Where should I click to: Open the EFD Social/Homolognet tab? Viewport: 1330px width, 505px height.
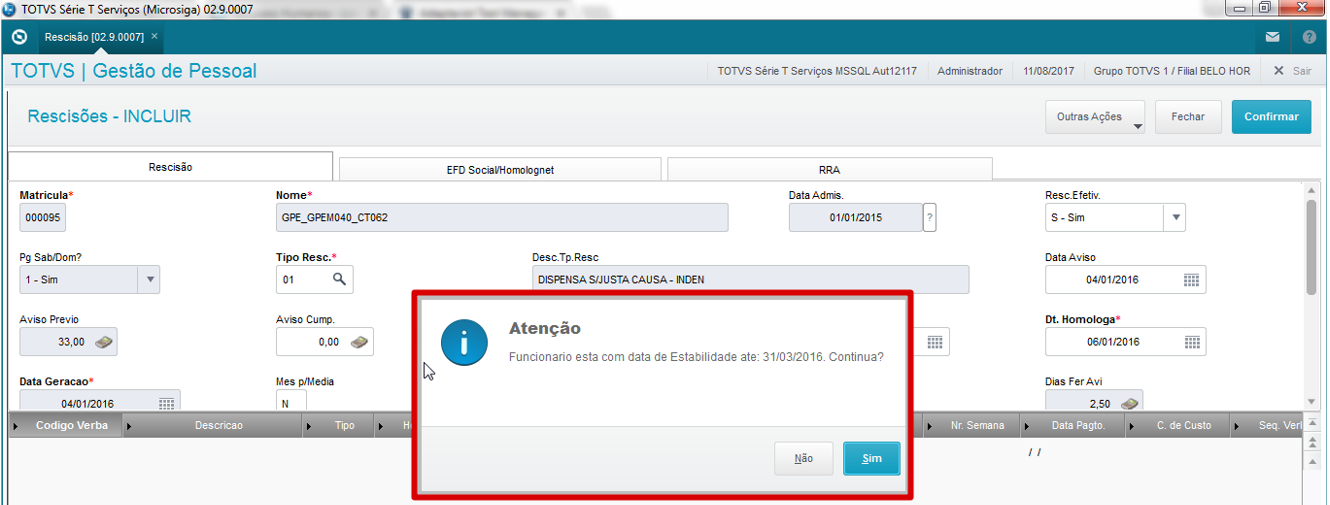(500, 170)
